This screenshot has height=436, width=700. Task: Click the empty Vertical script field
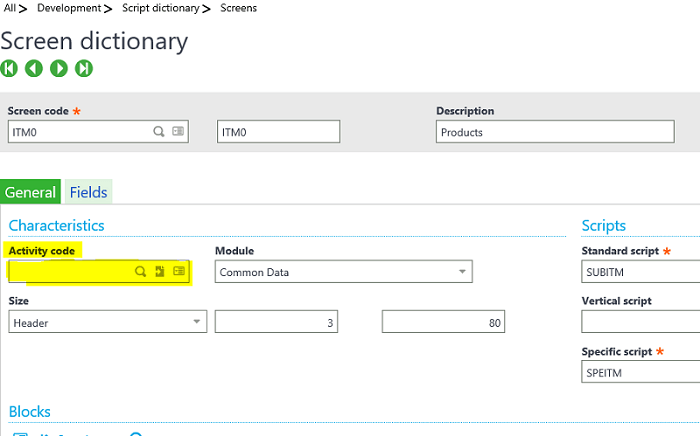[x=640, y=322]
